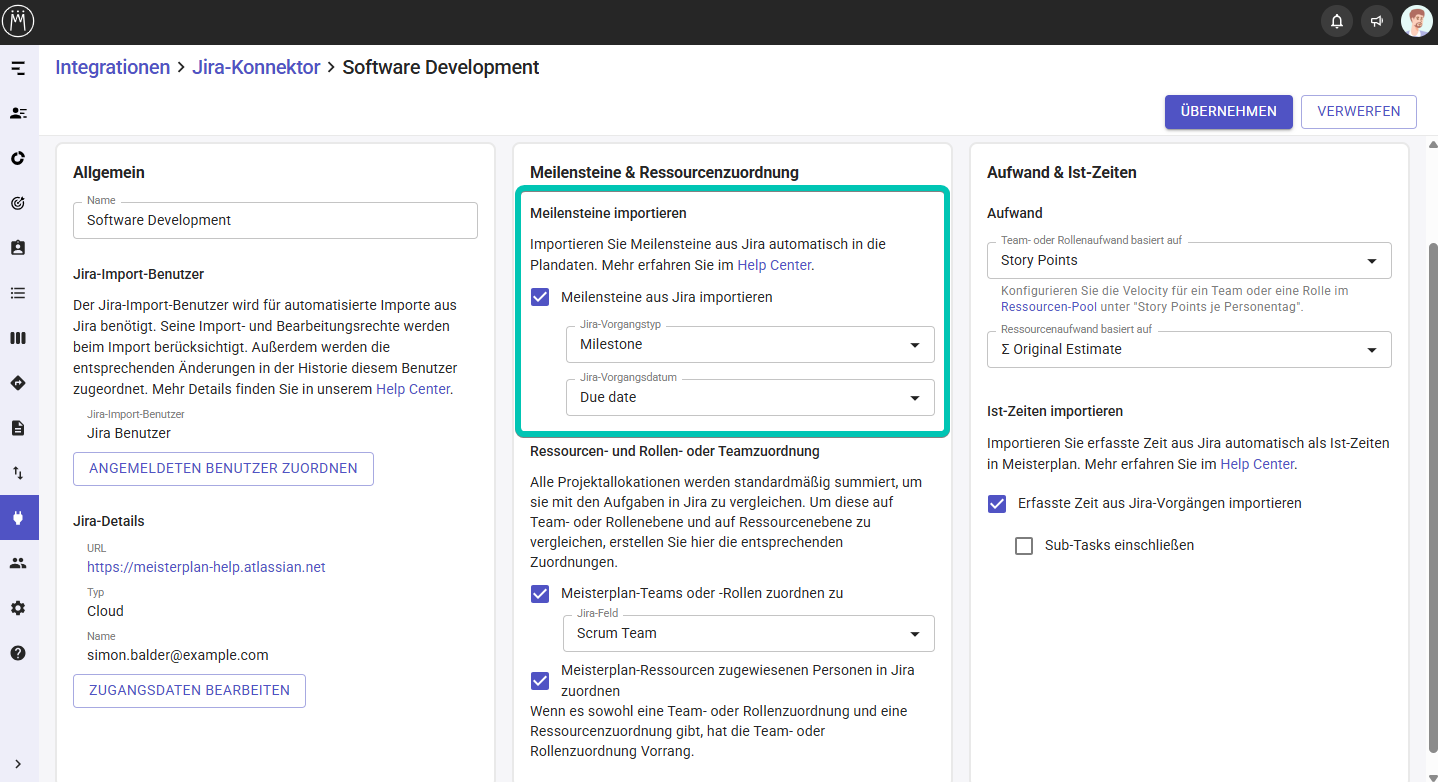Open the Ressourcen-Pool link

tap(1049, 307)
